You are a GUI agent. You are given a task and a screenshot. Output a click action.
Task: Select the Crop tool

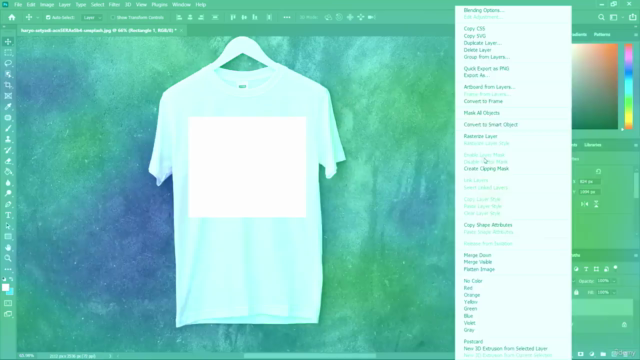[8, 85]
